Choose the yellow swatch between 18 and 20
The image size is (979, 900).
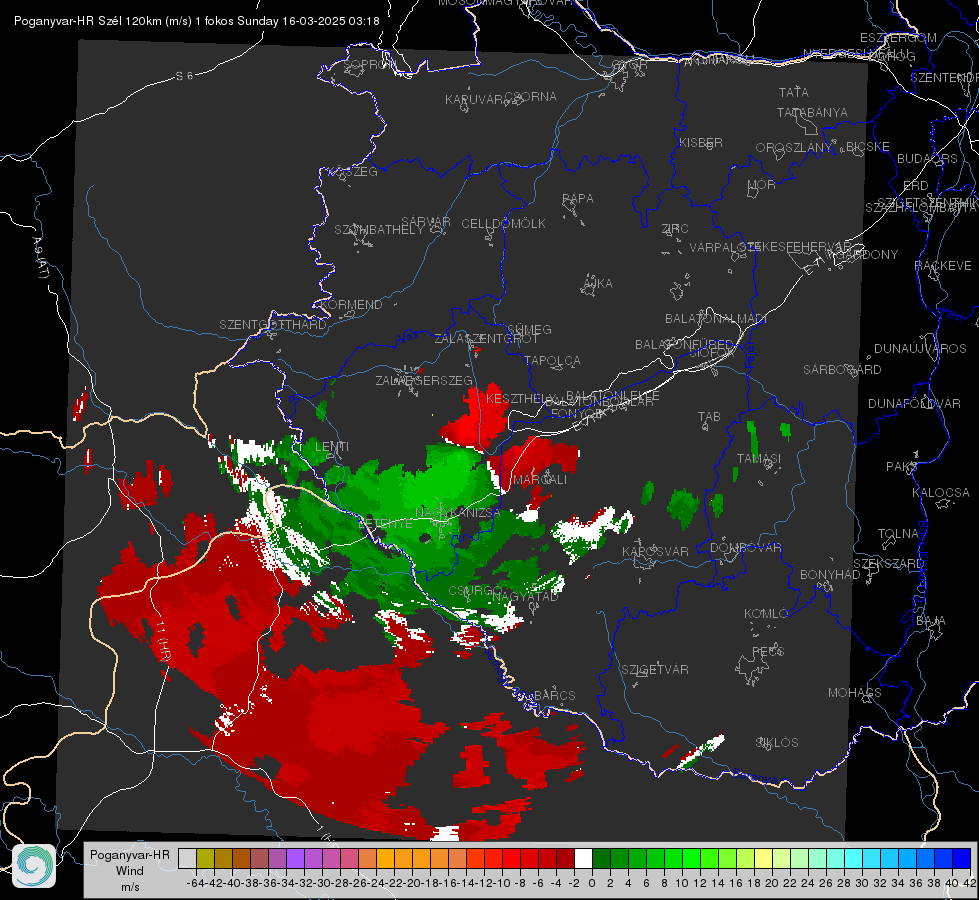[x=763, y=859]
